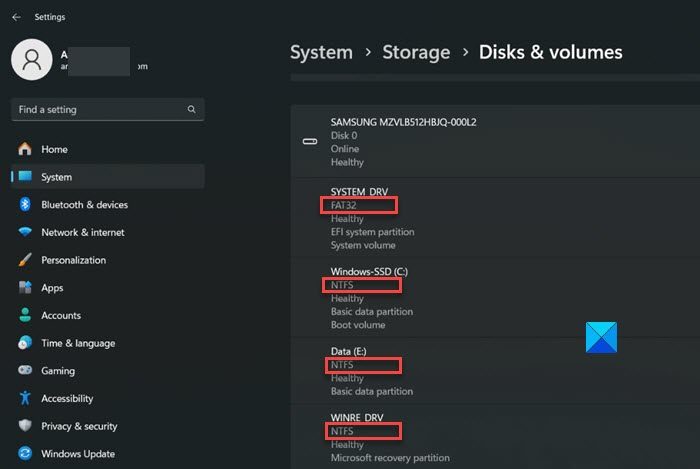
Task: Click Disk 0 label
Action: pos(344,136)
